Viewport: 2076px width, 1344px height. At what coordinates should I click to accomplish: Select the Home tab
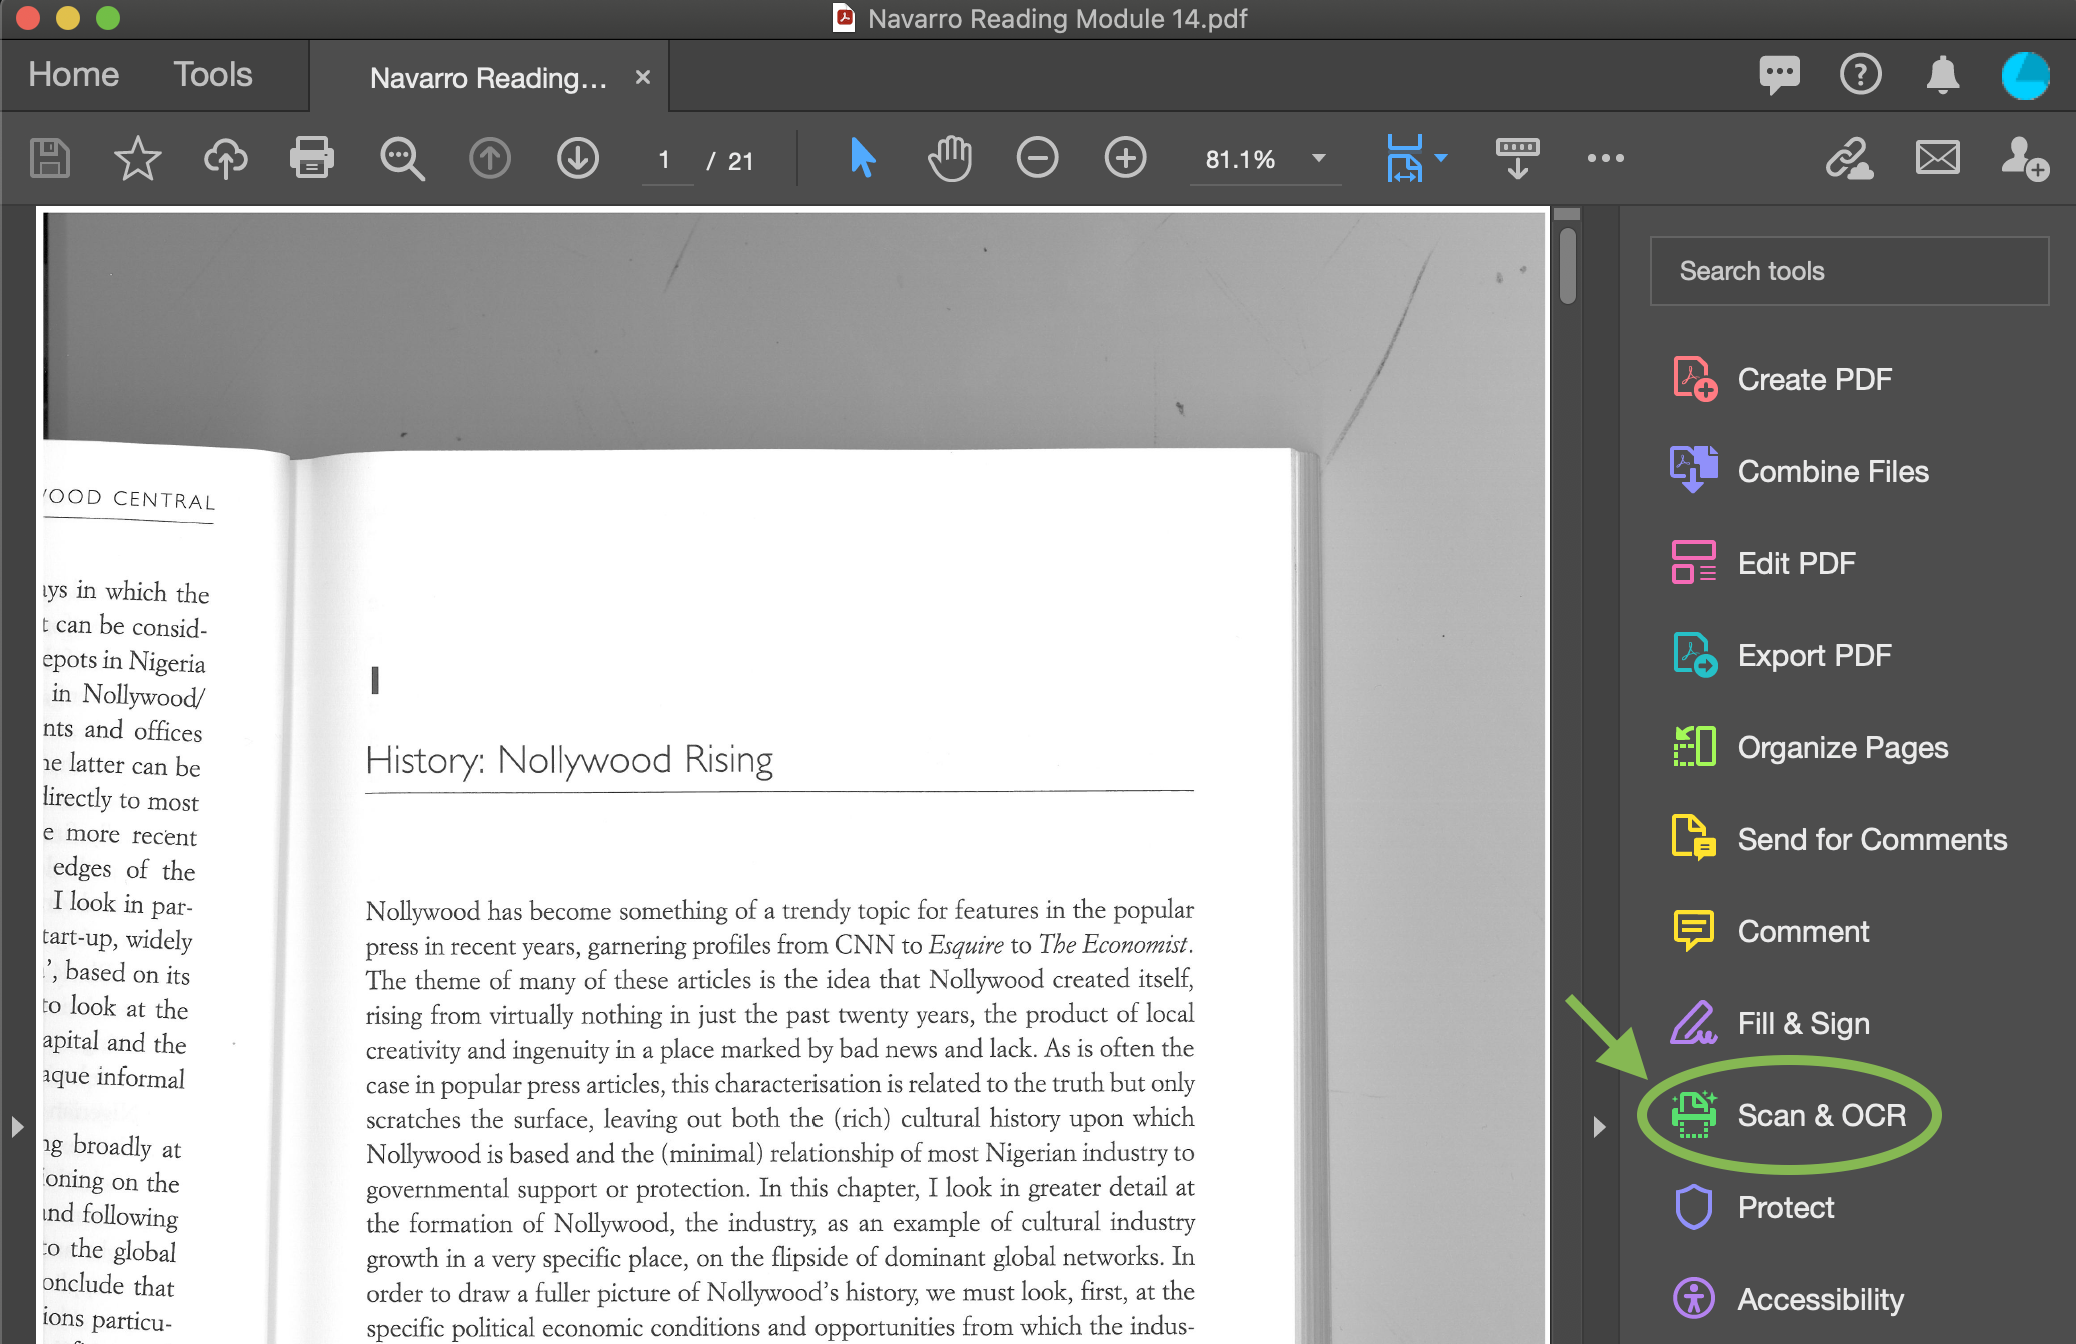point(74,74)
